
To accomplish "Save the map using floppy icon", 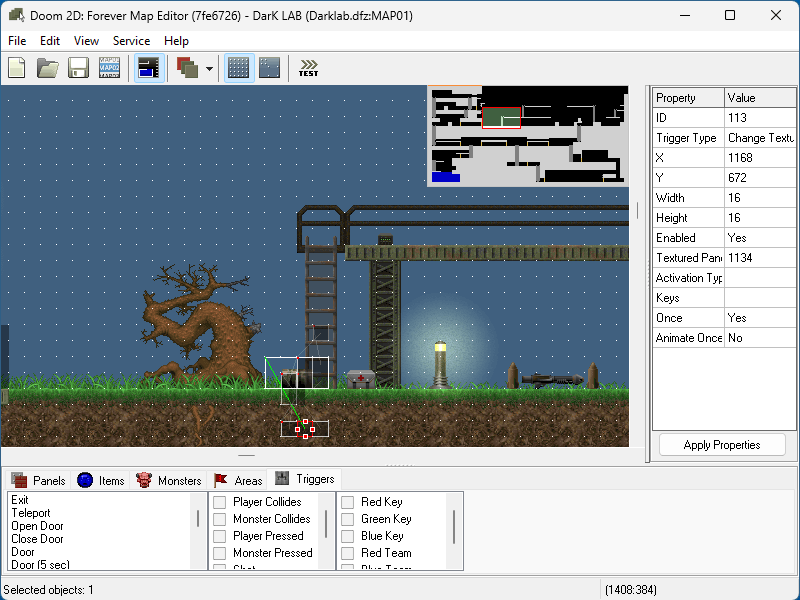I will click(78, 68).
